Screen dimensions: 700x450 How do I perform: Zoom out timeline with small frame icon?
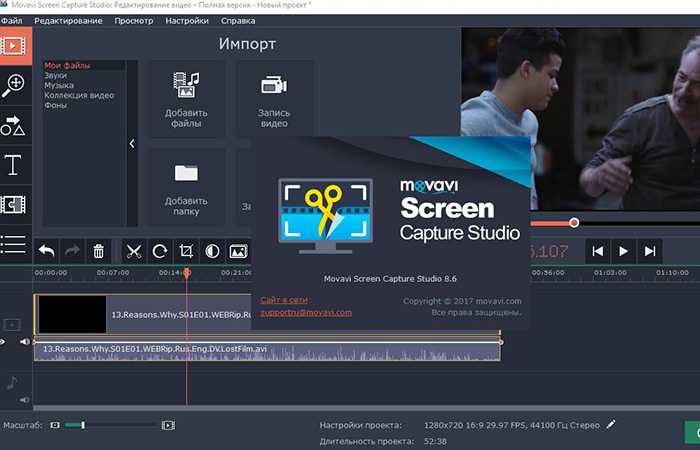click(55, 425)
